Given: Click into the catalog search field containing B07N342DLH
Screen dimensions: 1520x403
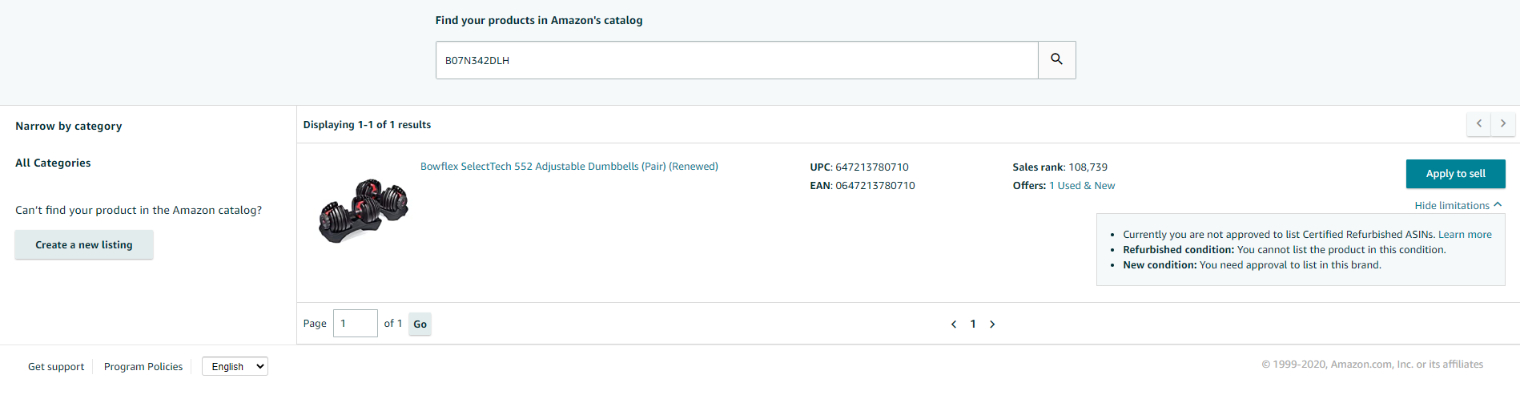Looking at the screenshot, I should [737, 60].
